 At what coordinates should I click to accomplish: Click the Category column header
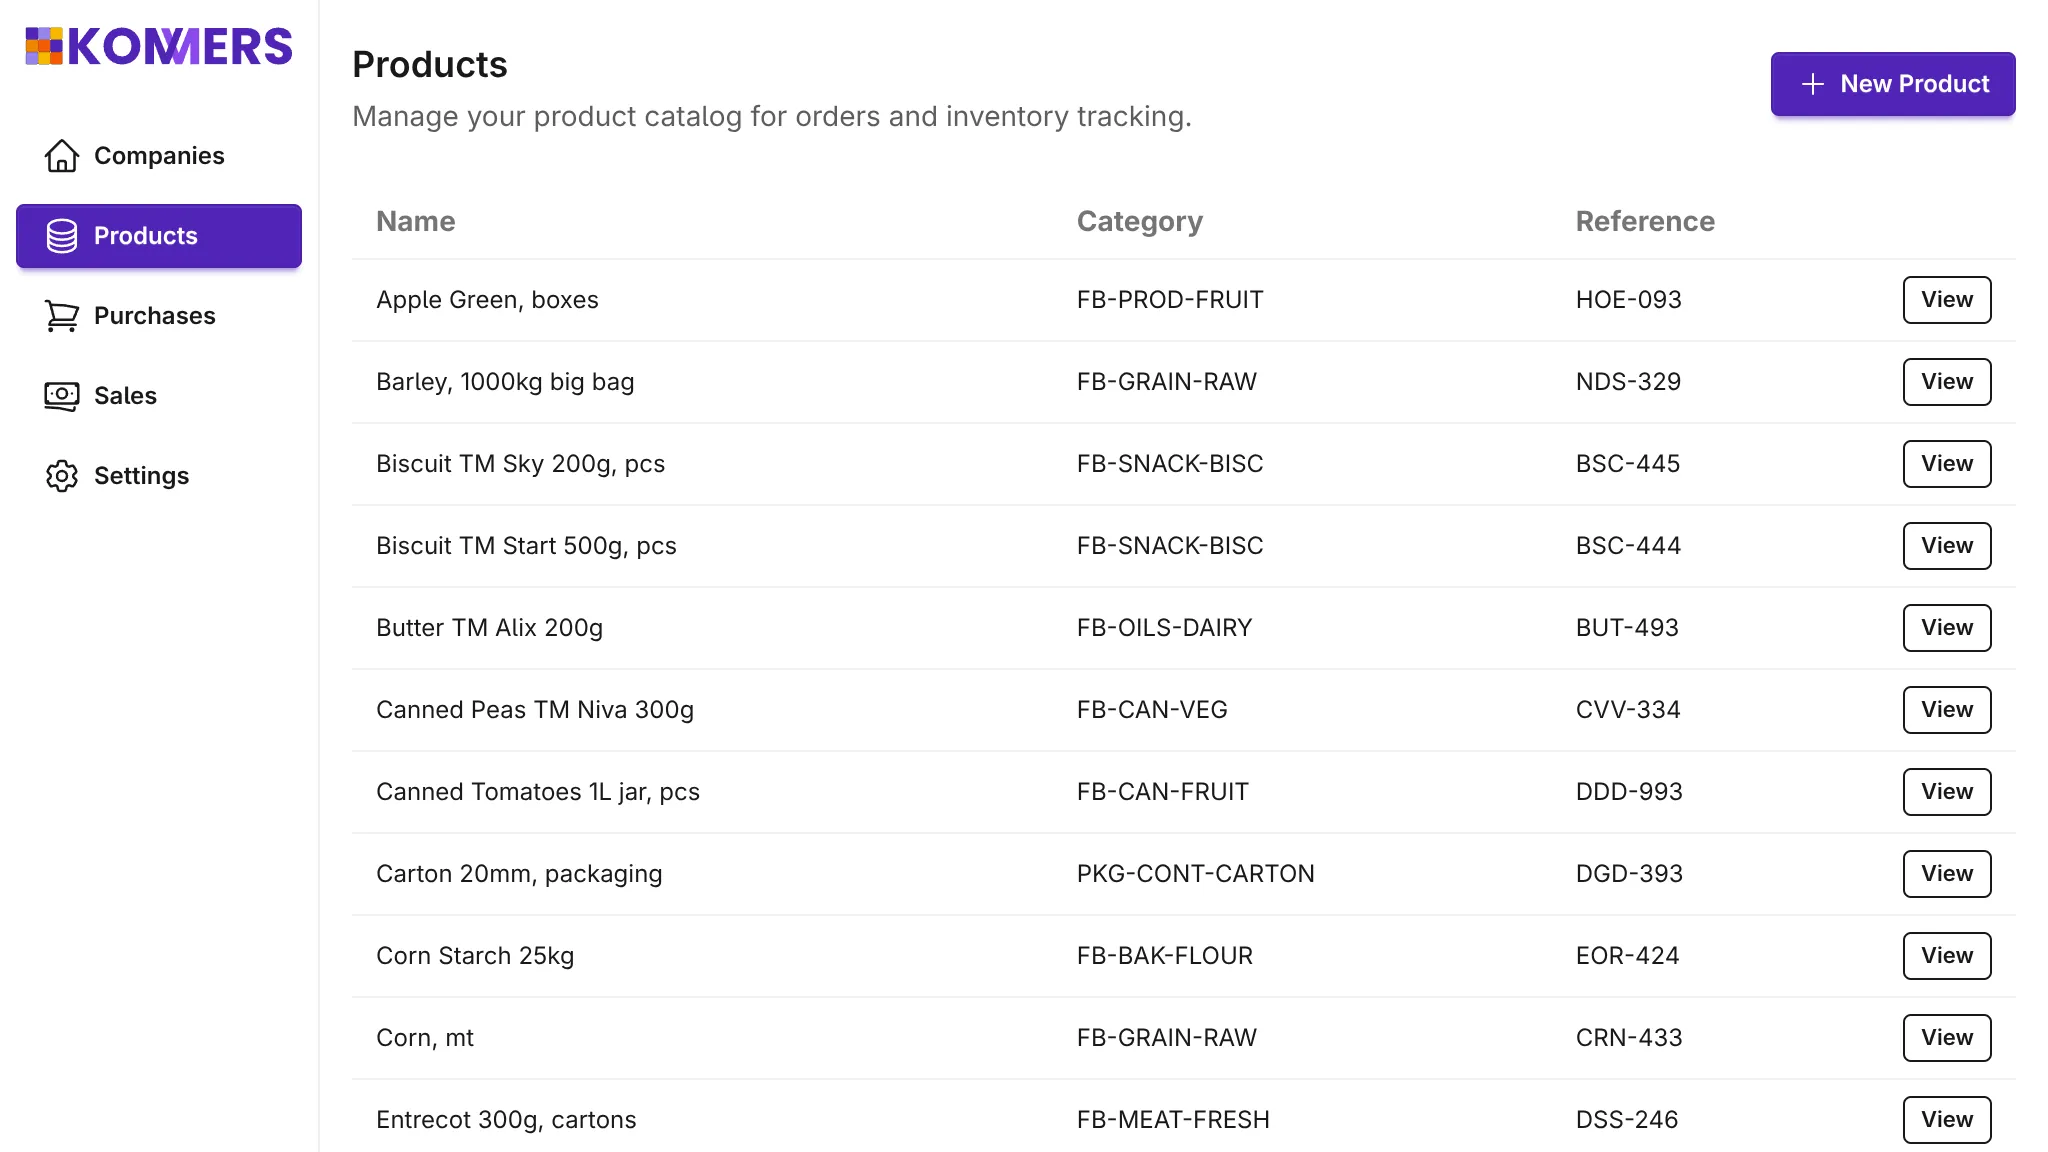pos(1140,221)
